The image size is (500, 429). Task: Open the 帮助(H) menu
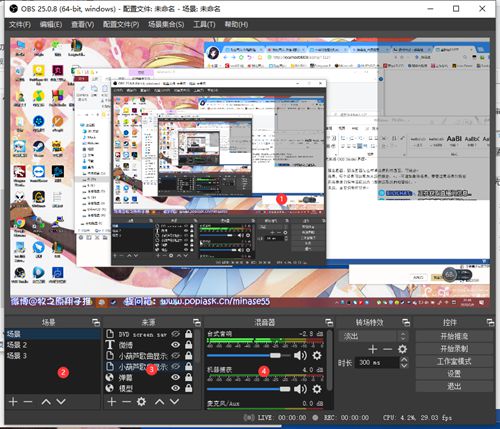(x=236, y=25)
